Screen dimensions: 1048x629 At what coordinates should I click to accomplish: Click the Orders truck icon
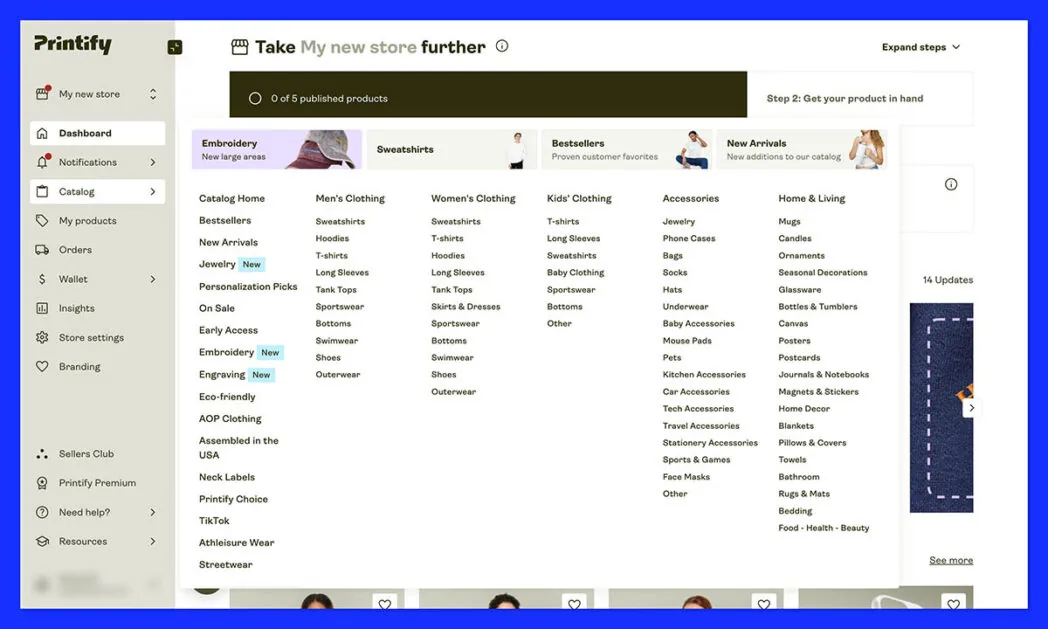pos(42,250)
